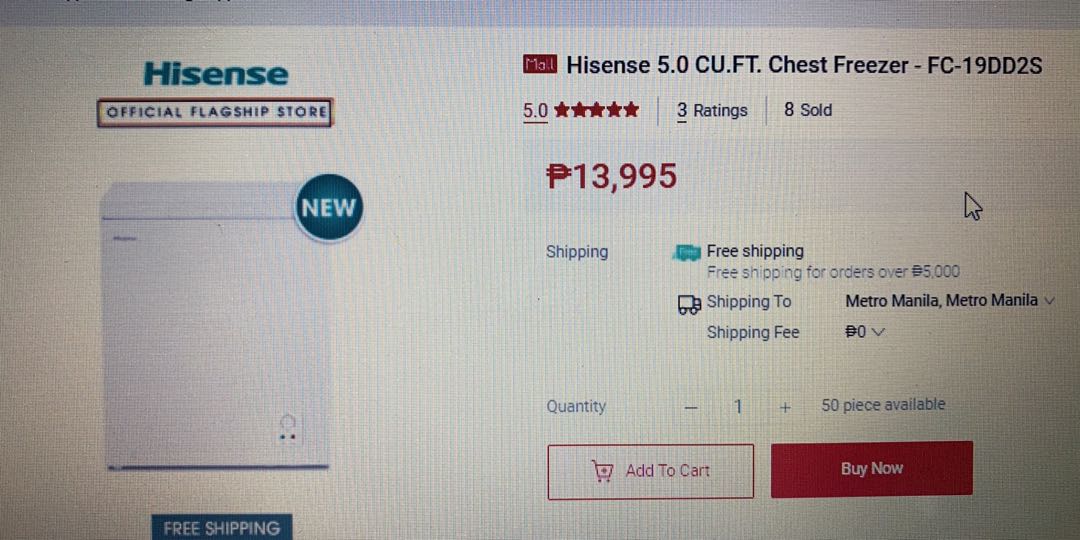Expand the shipping fee ₱0 chevron
This screenshot has width=1080, height=540.
(x=878, y=332)
